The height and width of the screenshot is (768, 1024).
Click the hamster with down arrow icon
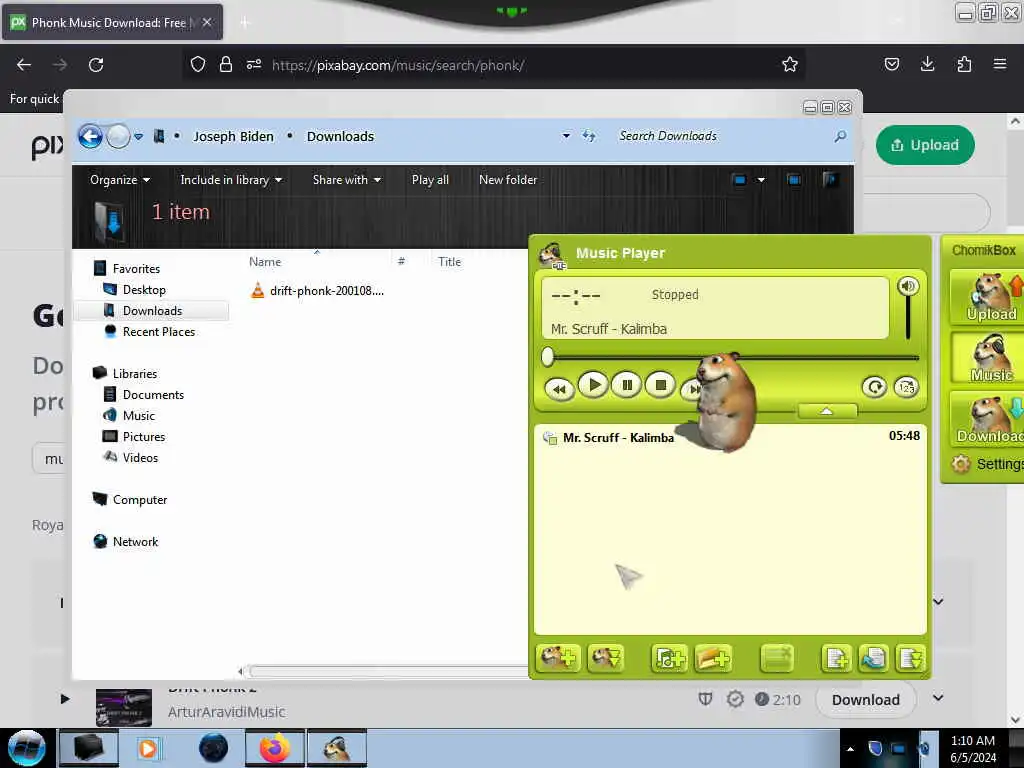[605, 658]
